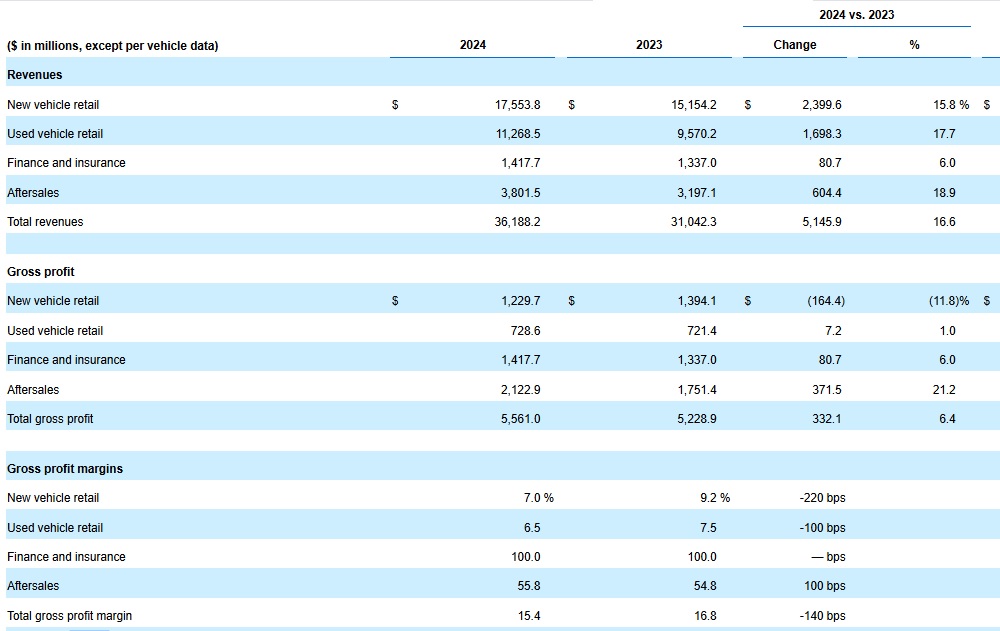1000x631 pixels.
Task: Select total revenues value 36,188.2
Action: click(x=517, y=222)
